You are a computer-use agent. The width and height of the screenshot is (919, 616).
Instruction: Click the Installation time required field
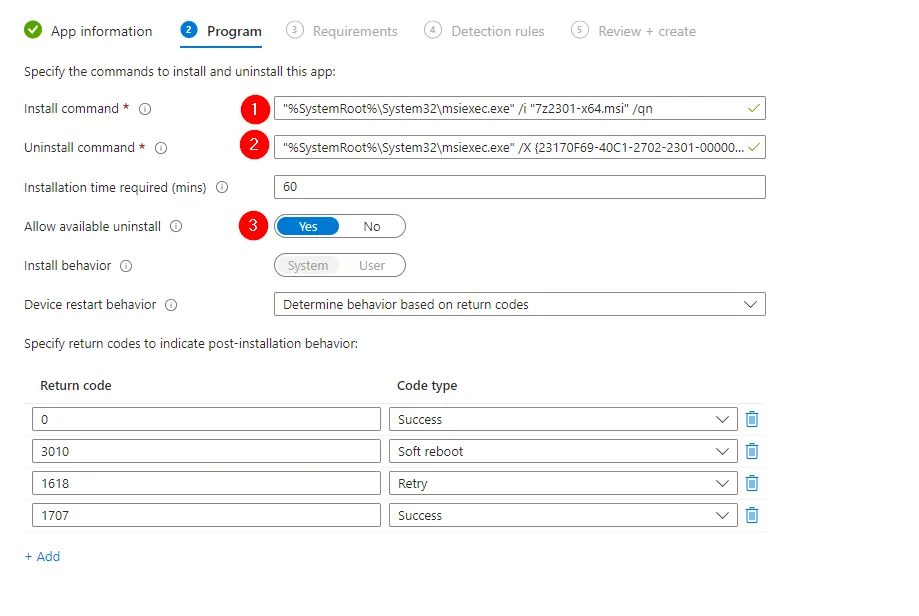[x=519, y=187]
